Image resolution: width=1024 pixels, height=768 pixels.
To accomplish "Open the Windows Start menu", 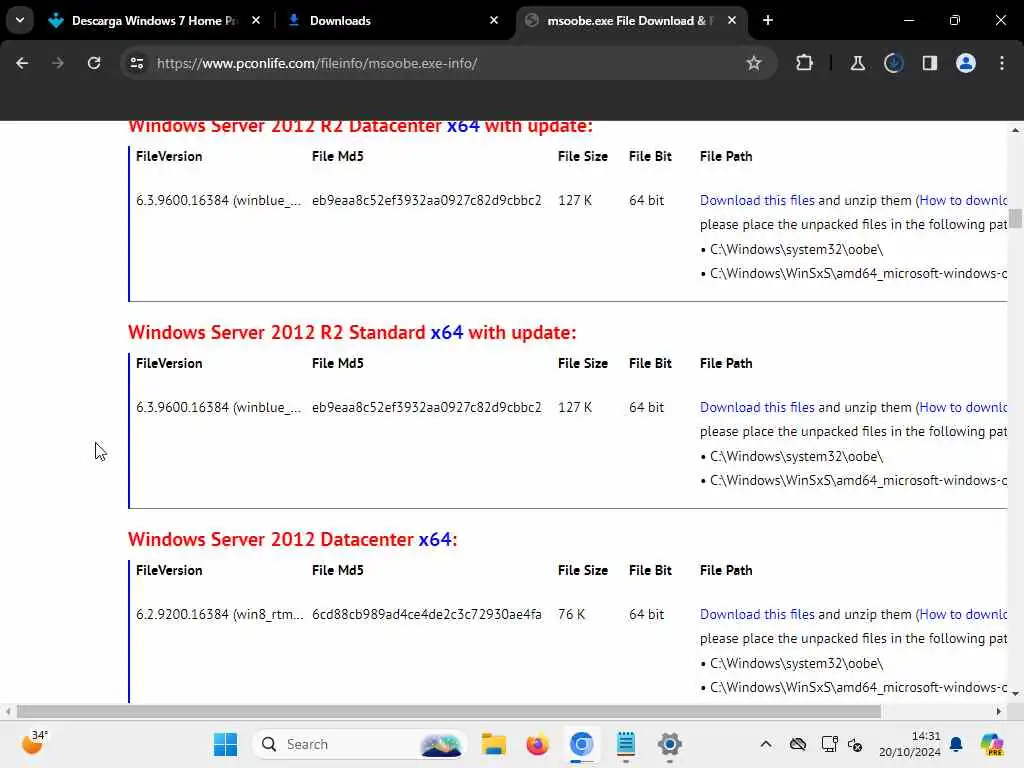I will [225, 744].
